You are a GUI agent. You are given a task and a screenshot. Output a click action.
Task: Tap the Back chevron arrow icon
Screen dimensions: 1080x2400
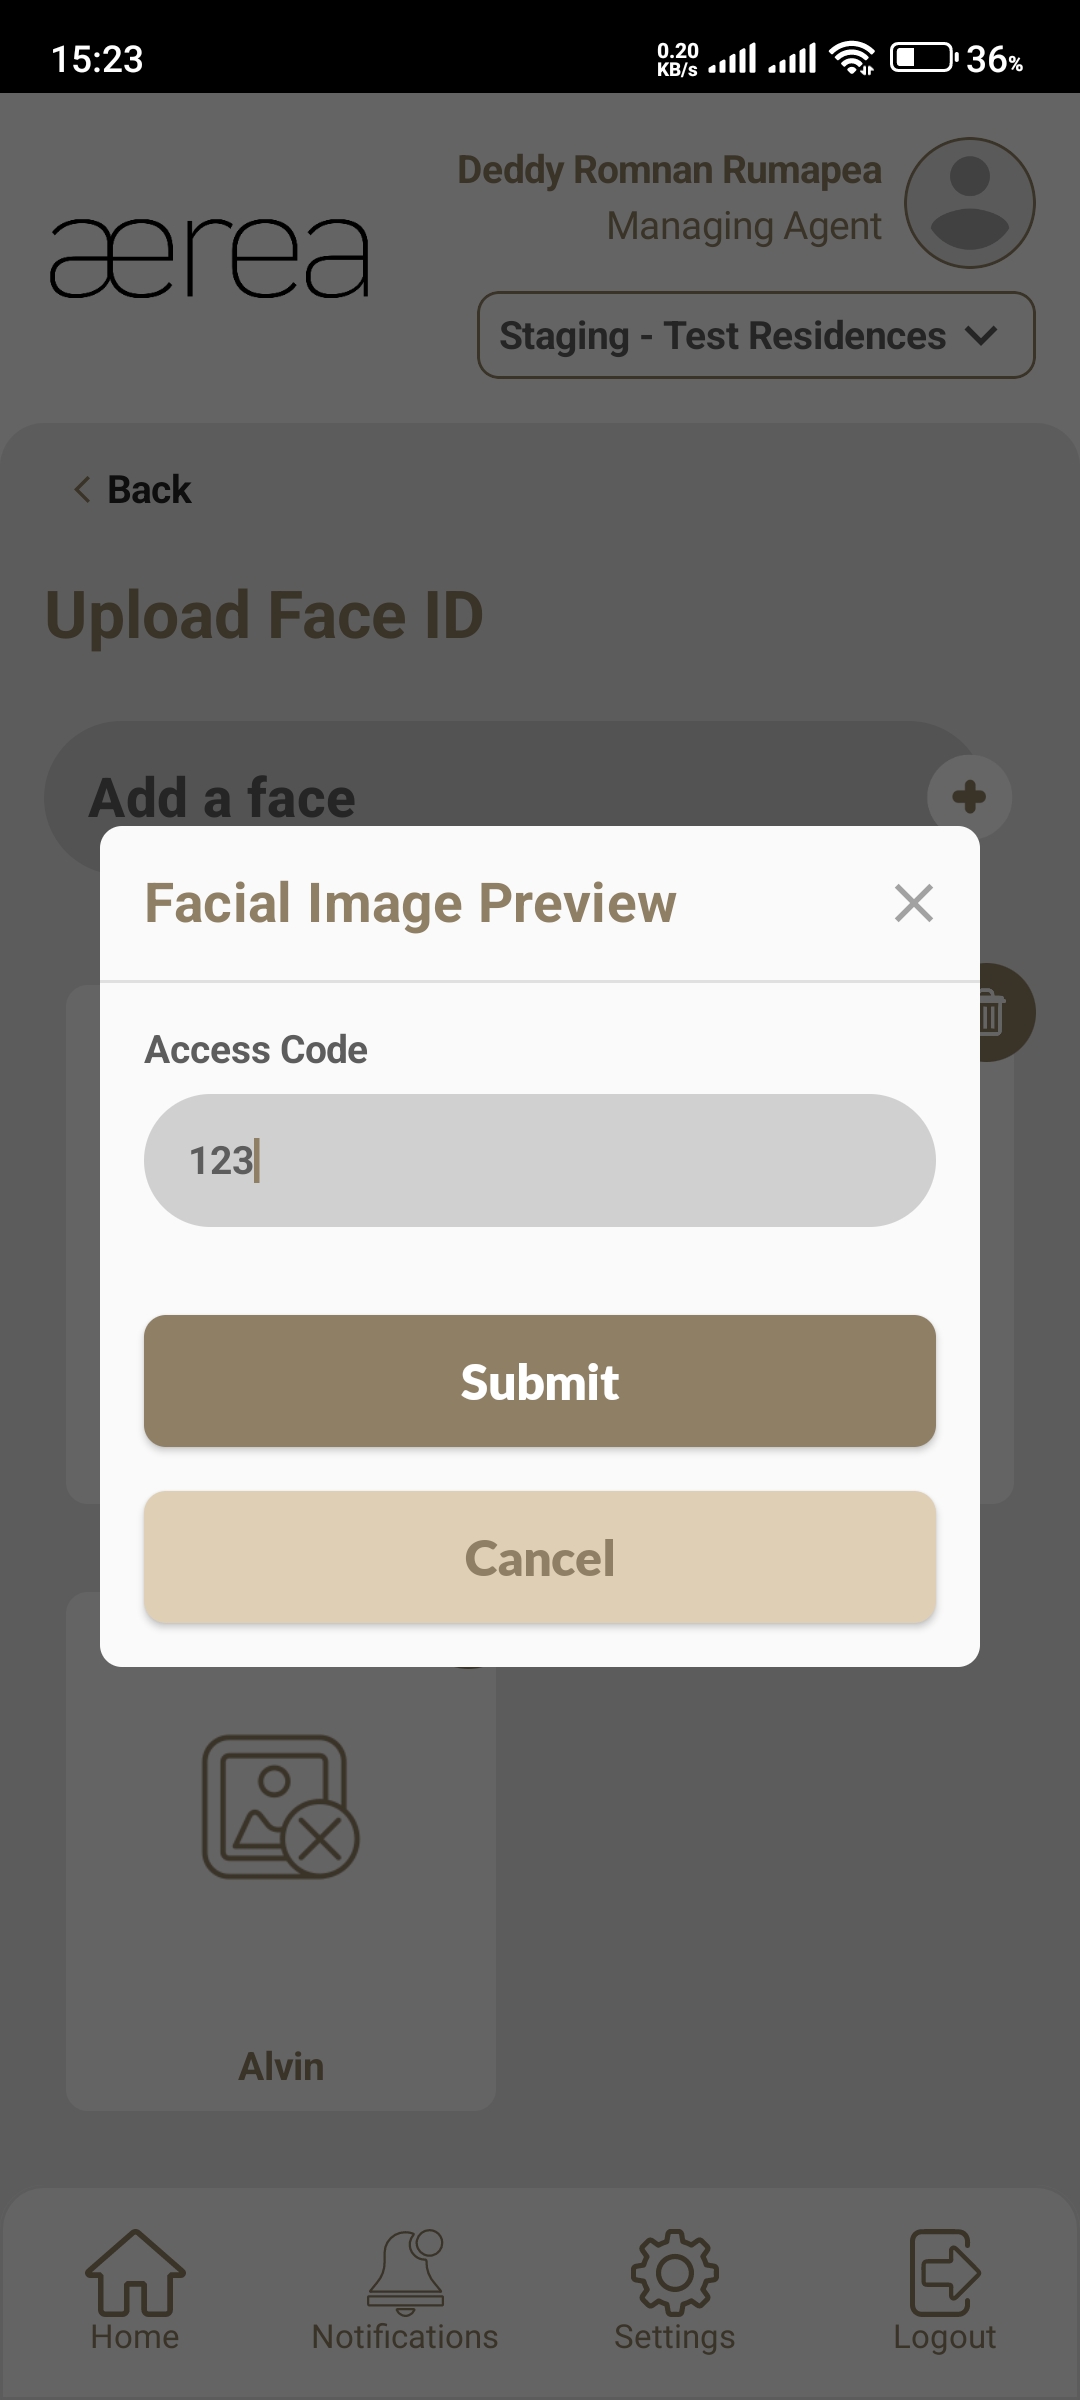[82, 490]
